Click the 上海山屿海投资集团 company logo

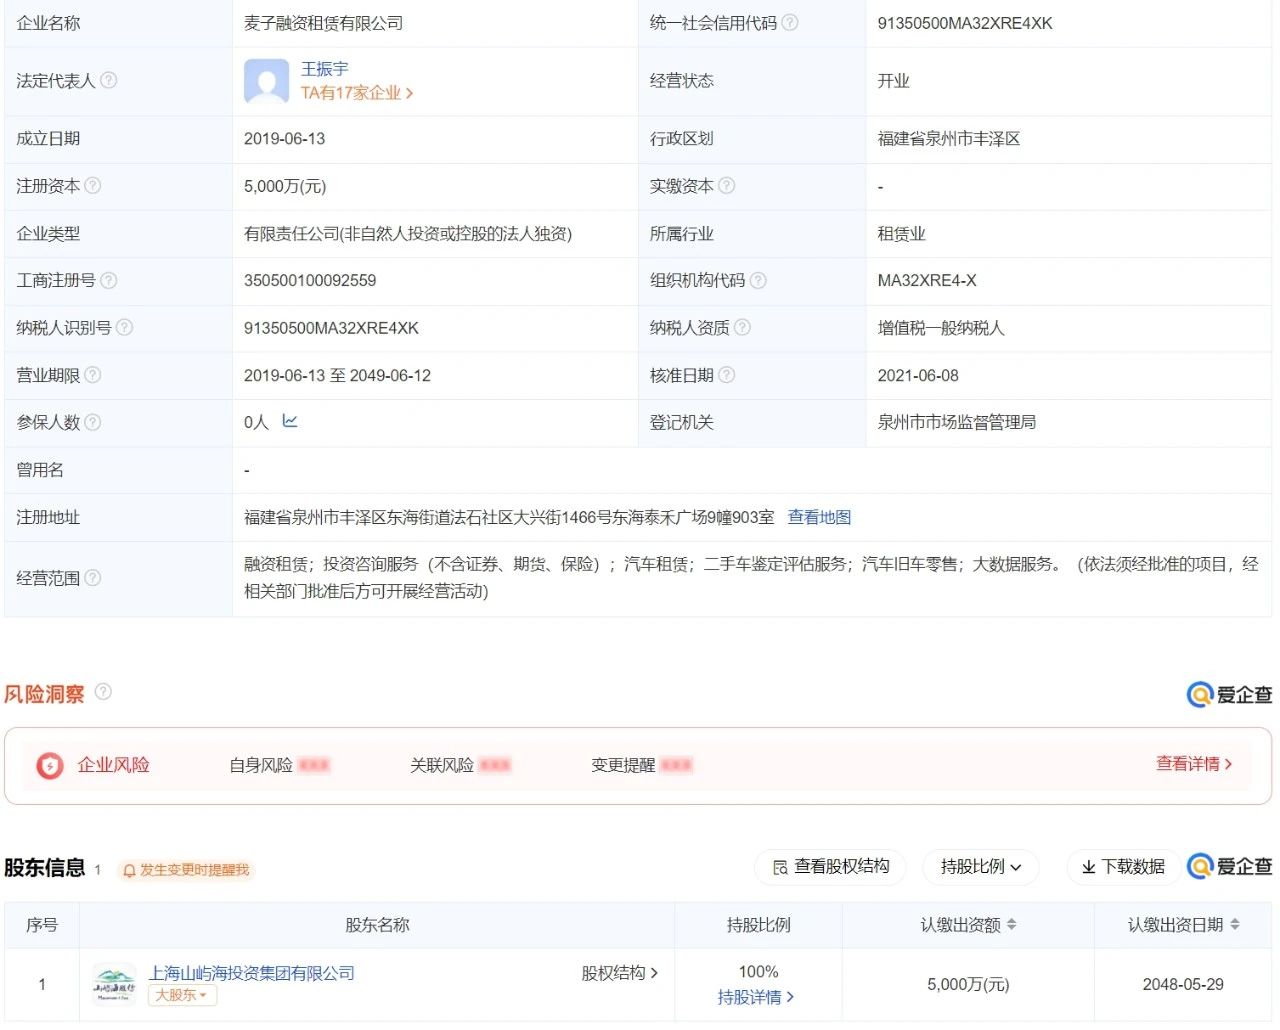114,984
